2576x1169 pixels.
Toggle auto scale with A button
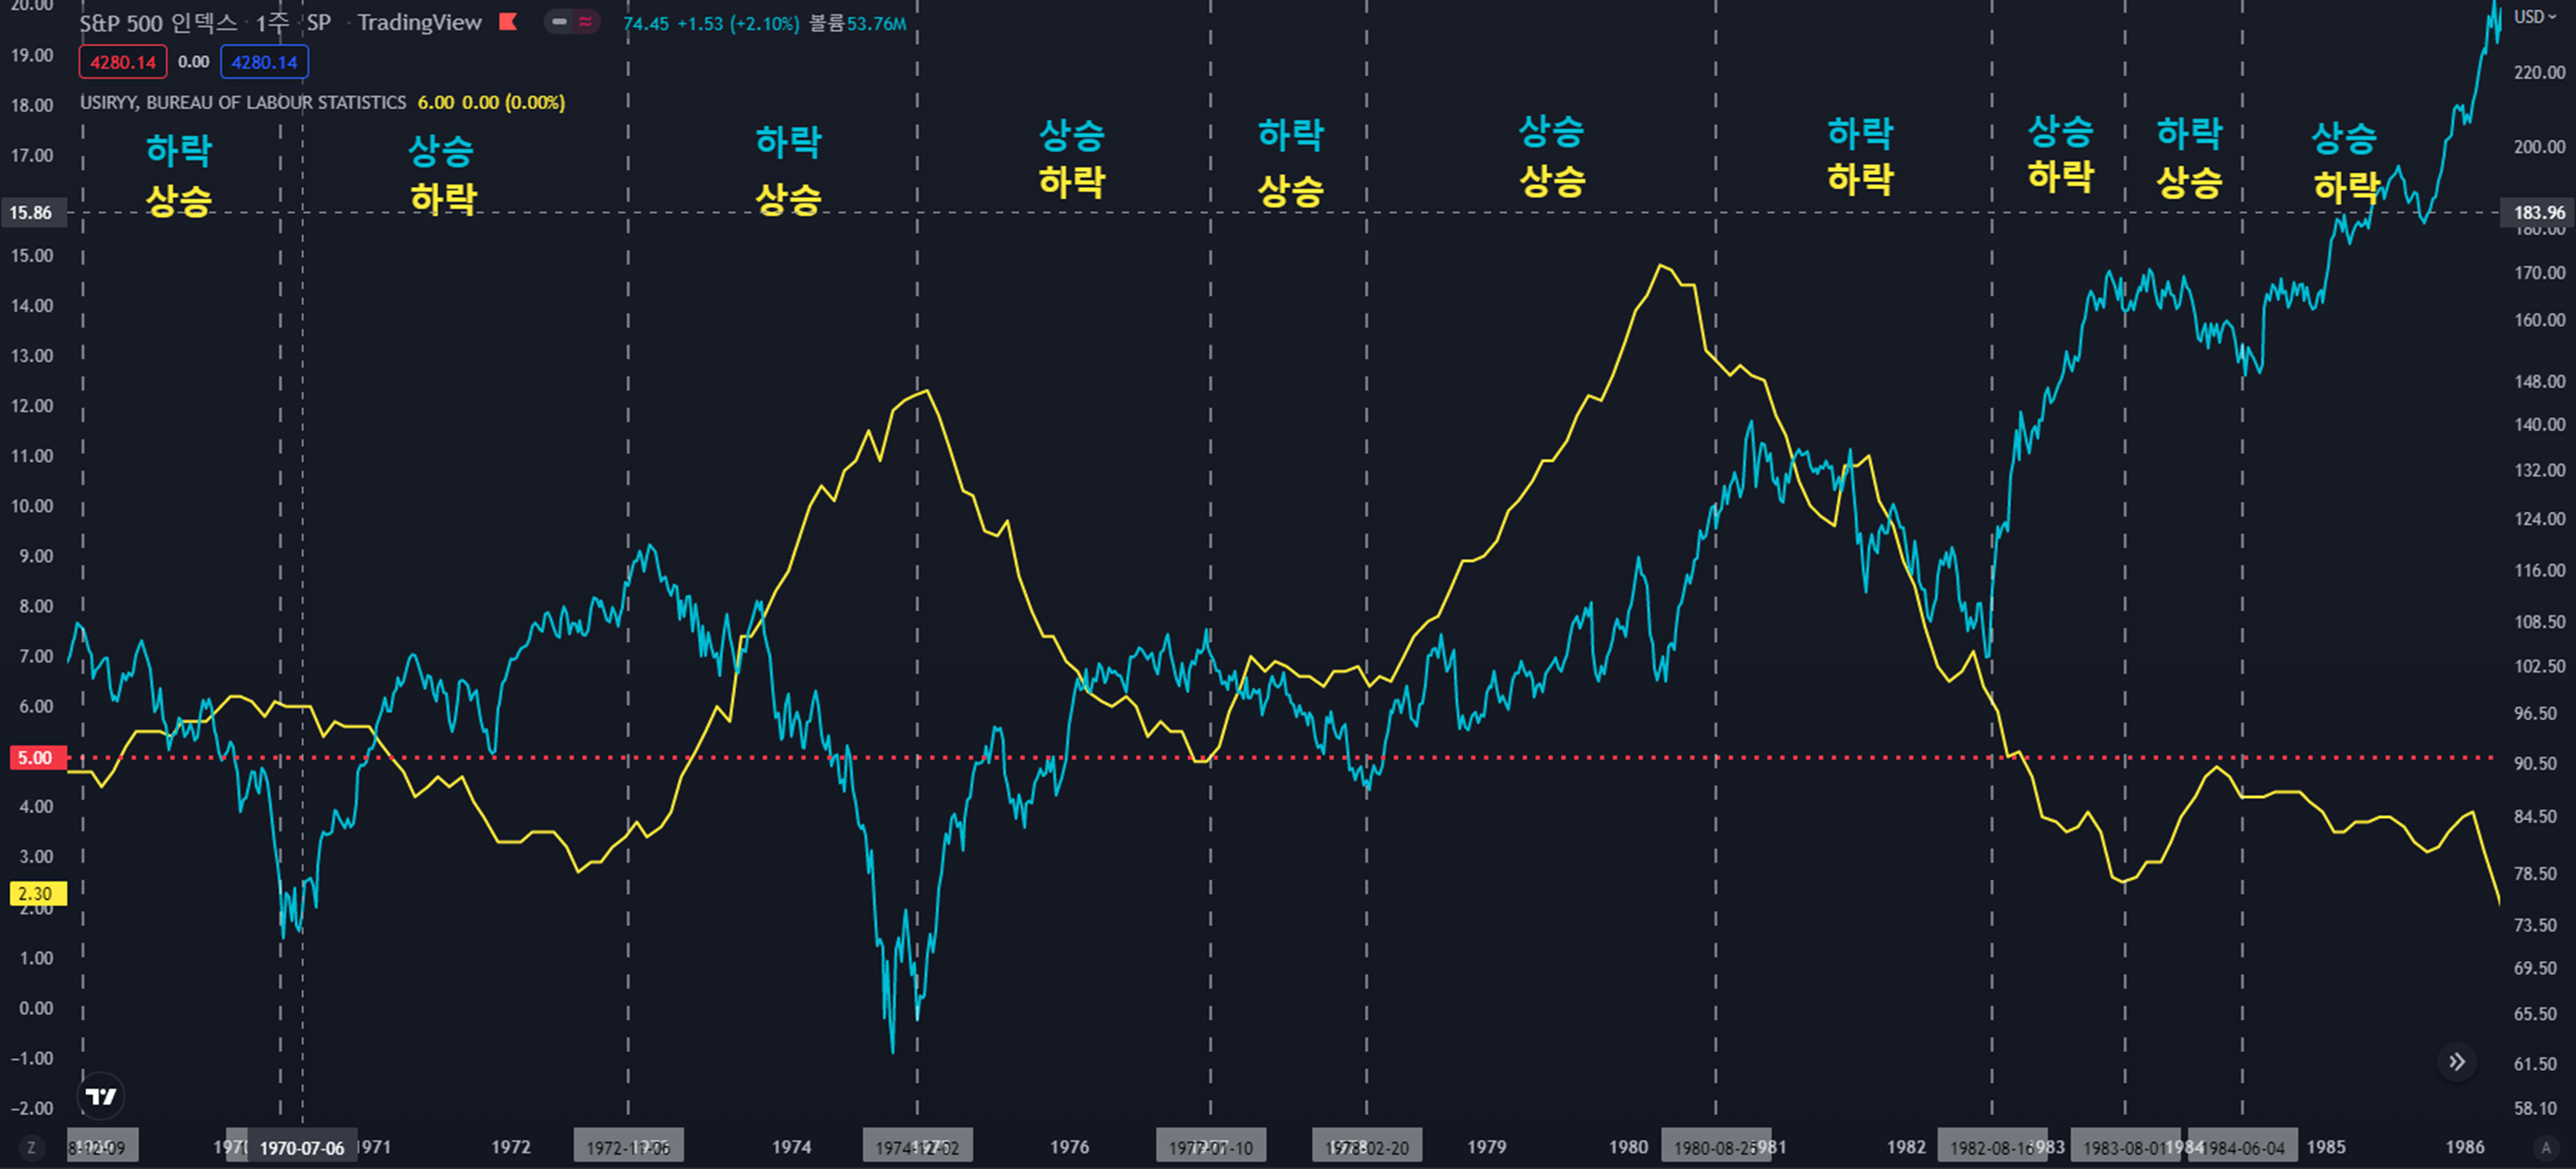[x=2546, y=1147]
